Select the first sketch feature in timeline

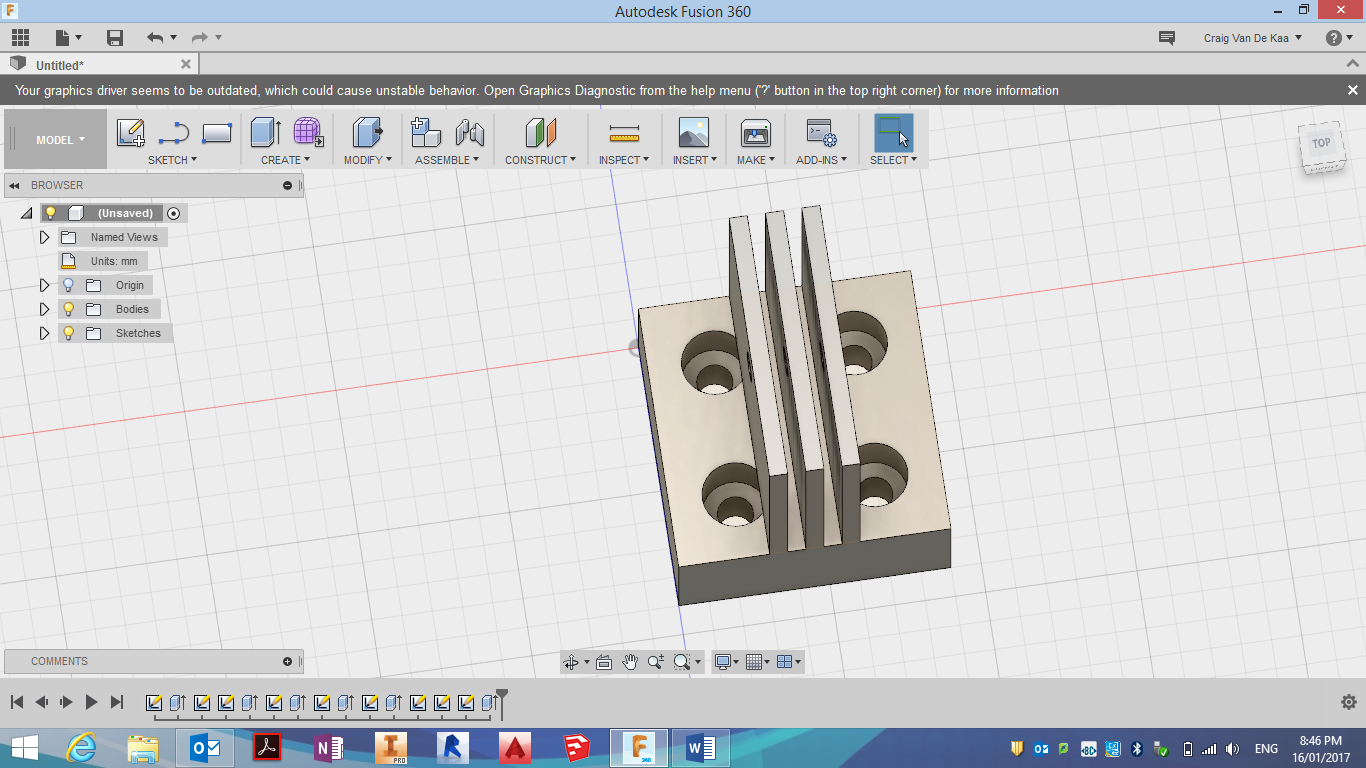154,703
